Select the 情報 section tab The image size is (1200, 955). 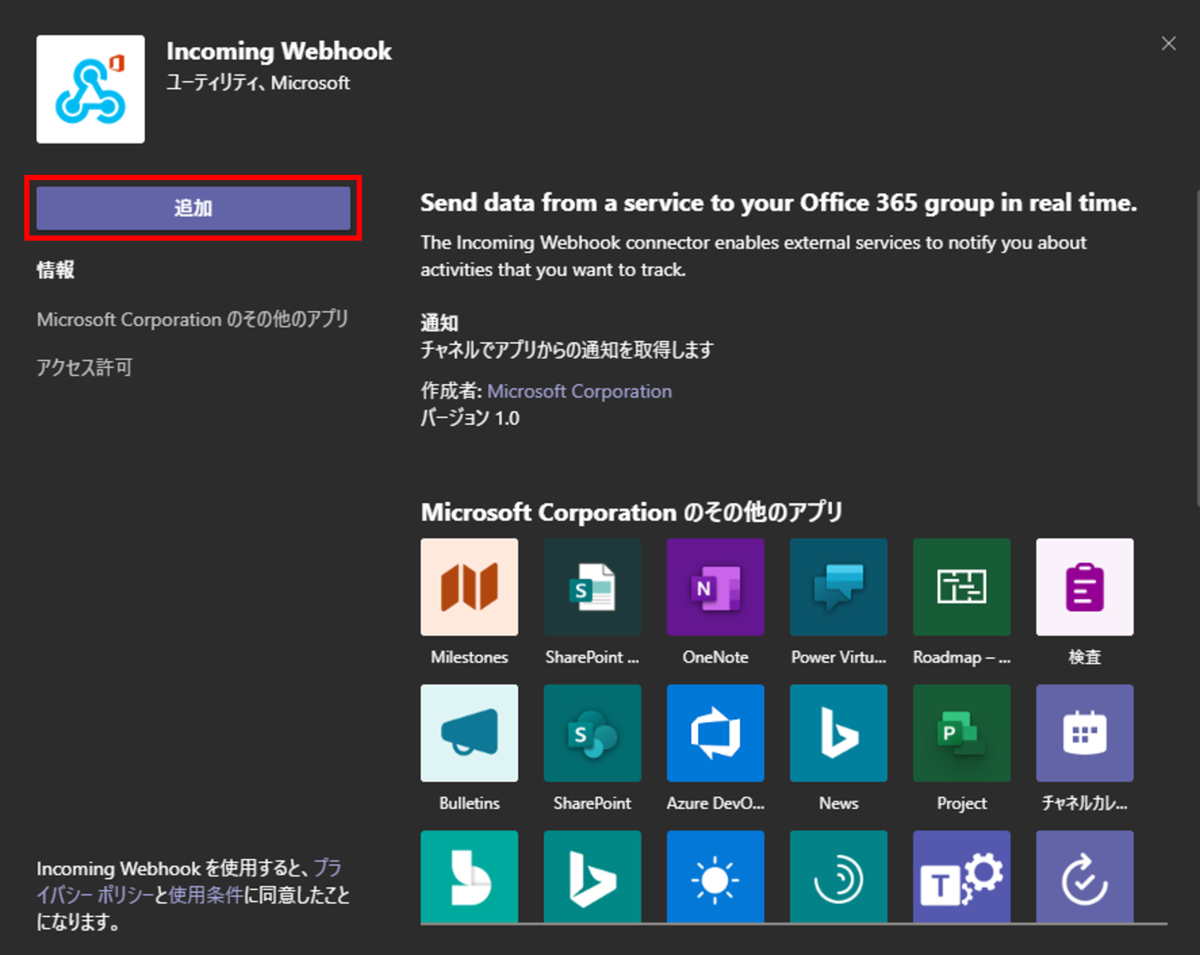(56, 270)
